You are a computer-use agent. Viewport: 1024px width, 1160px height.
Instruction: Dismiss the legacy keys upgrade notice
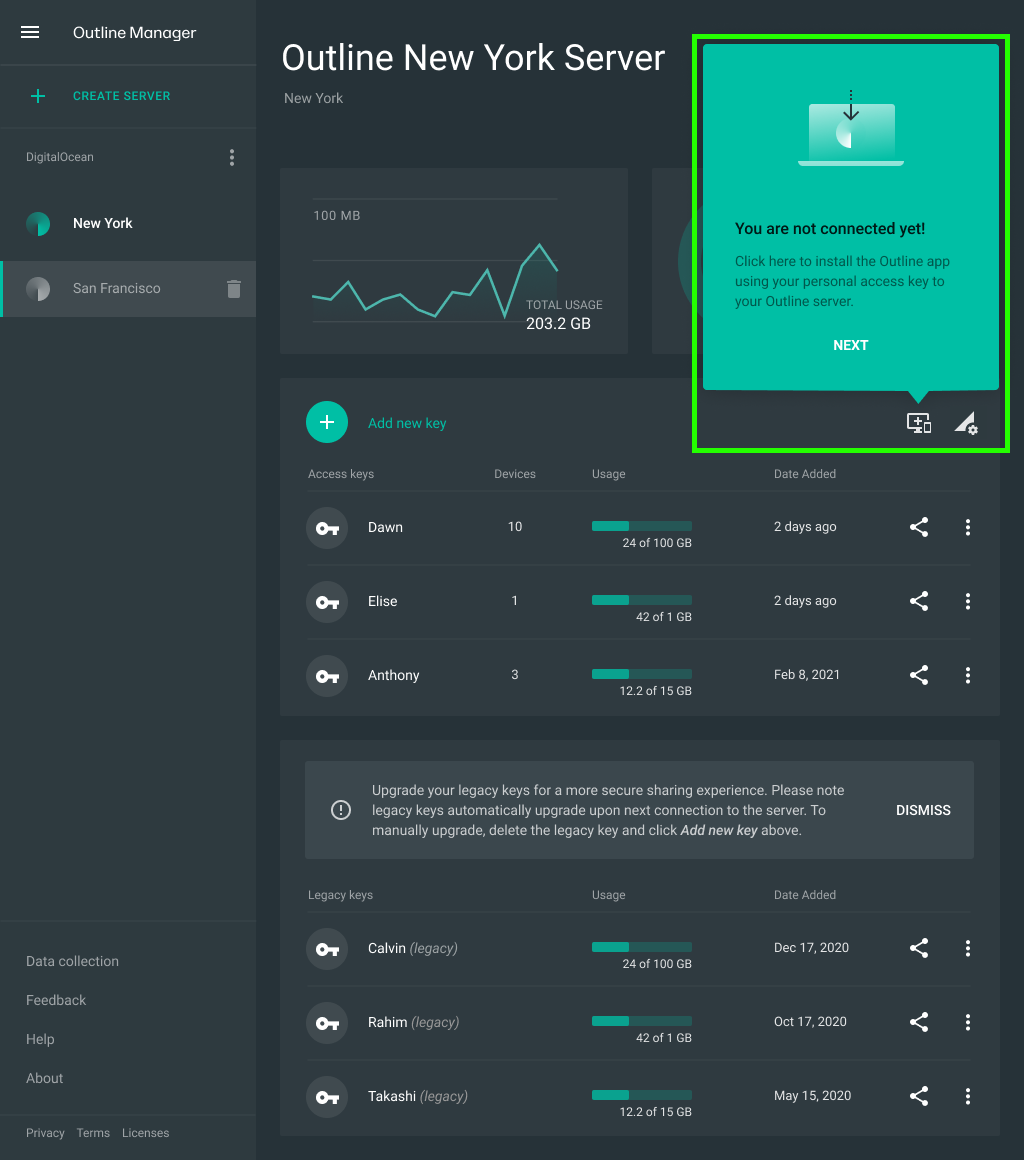(x=923, y=810)
